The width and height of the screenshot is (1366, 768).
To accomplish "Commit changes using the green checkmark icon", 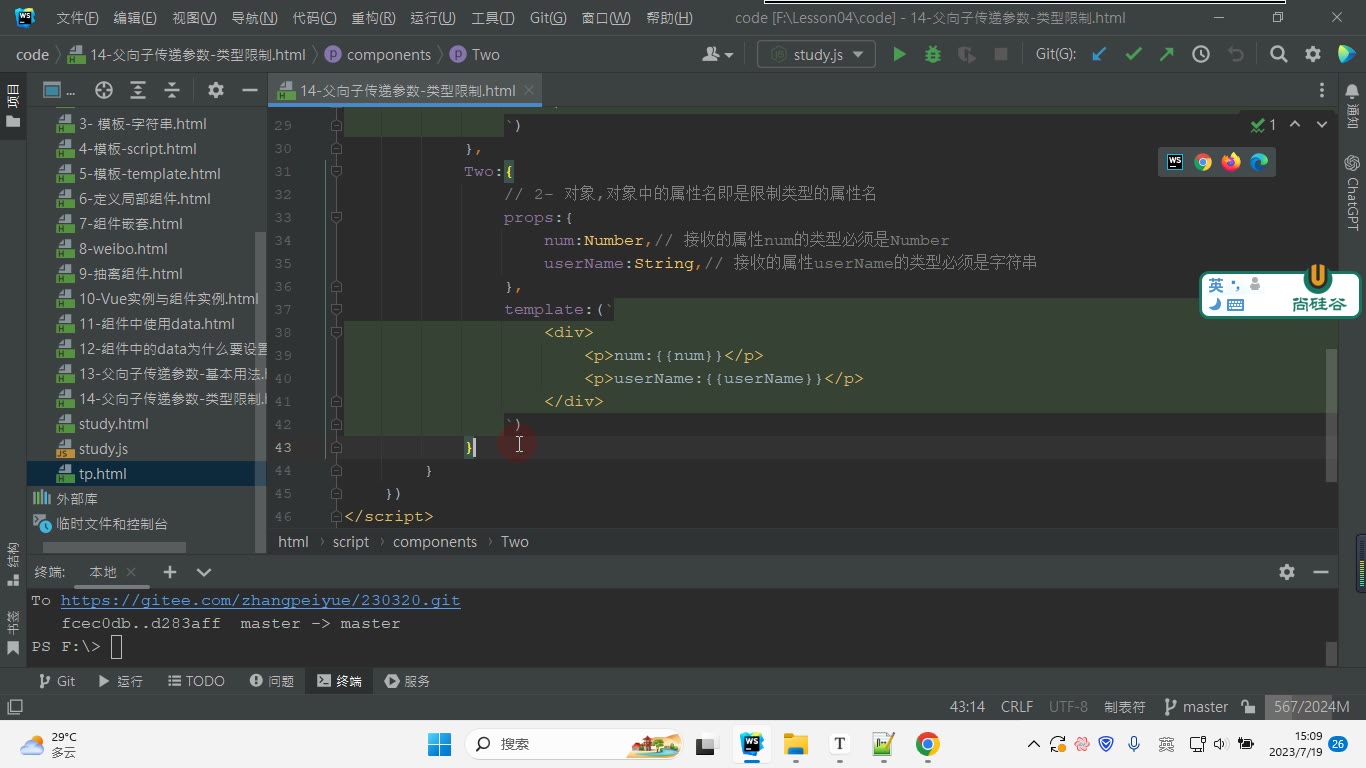I will (1133, 55).
